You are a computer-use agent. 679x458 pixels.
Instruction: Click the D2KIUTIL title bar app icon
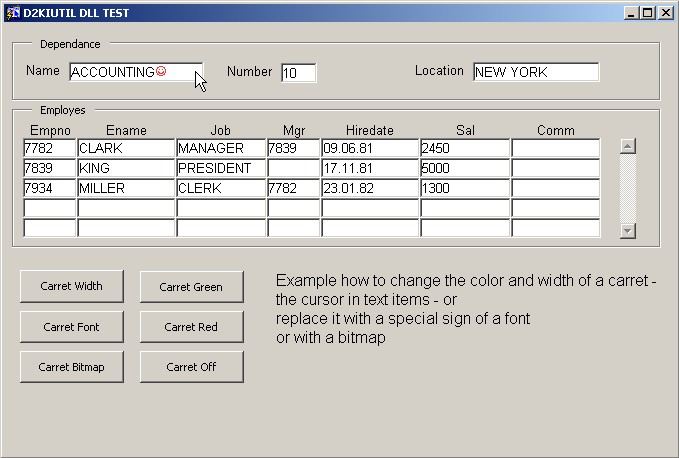click(x=13, y=13)
